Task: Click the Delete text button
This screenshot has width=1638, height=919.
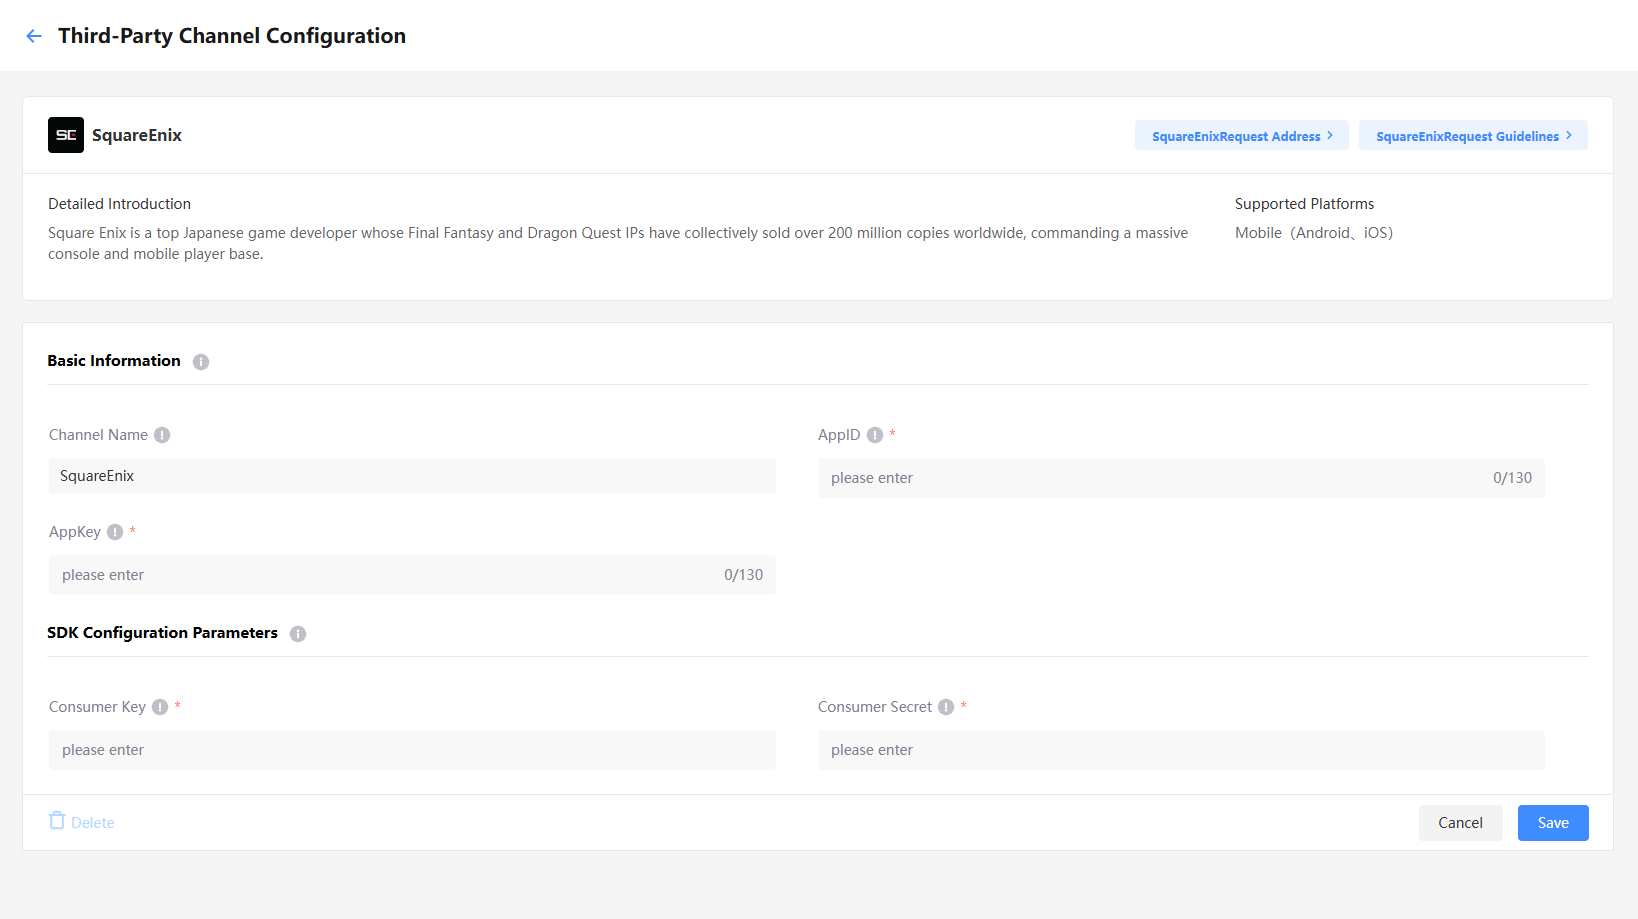Action: (93, 823)
